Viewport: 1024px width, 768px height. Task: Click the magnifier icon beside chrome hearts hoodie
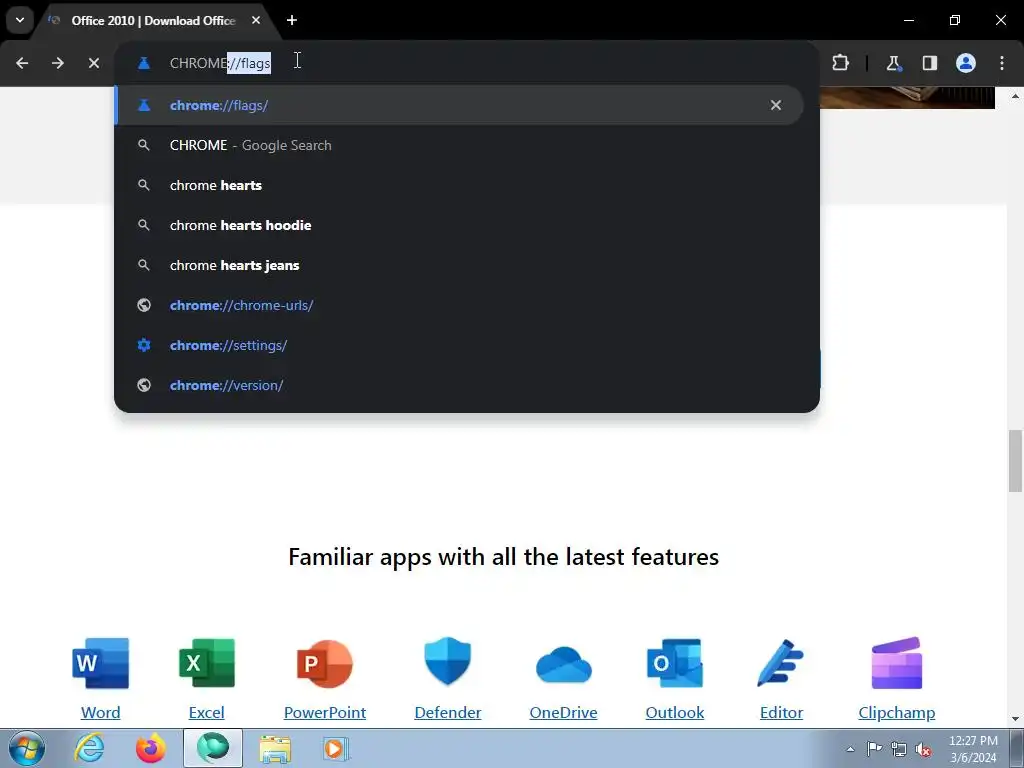coord(144,225)
